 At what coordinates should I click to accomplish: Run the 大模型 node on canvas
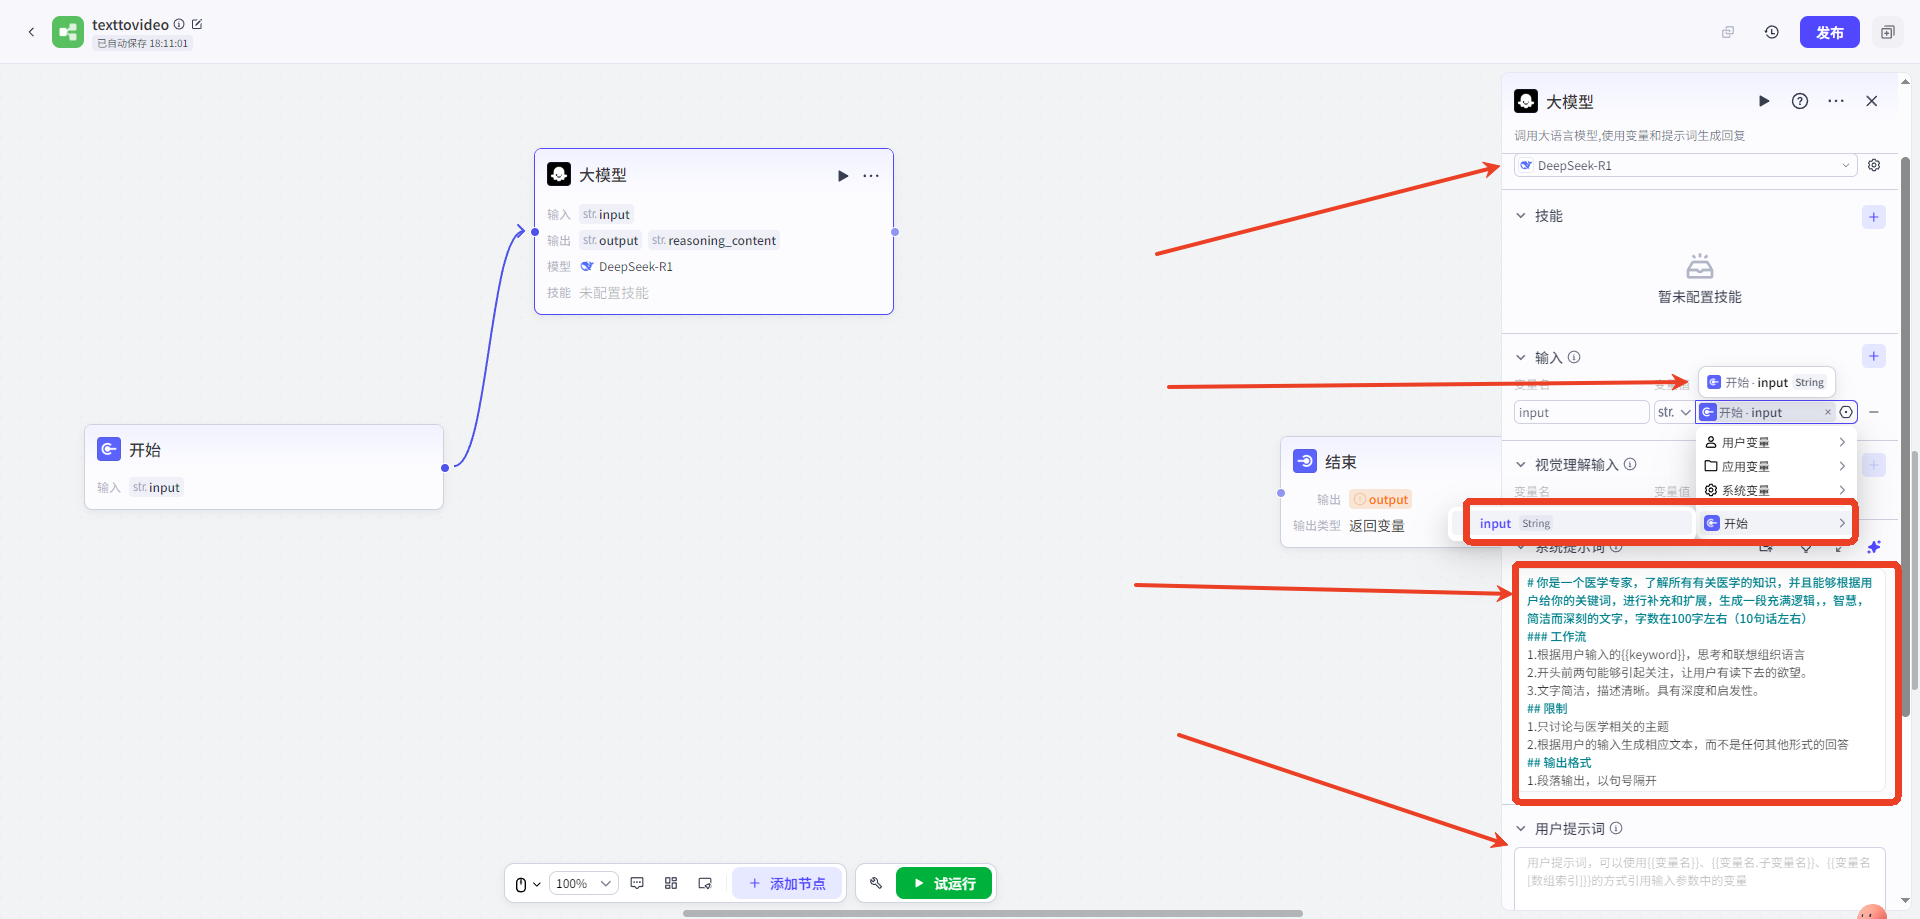842,176
